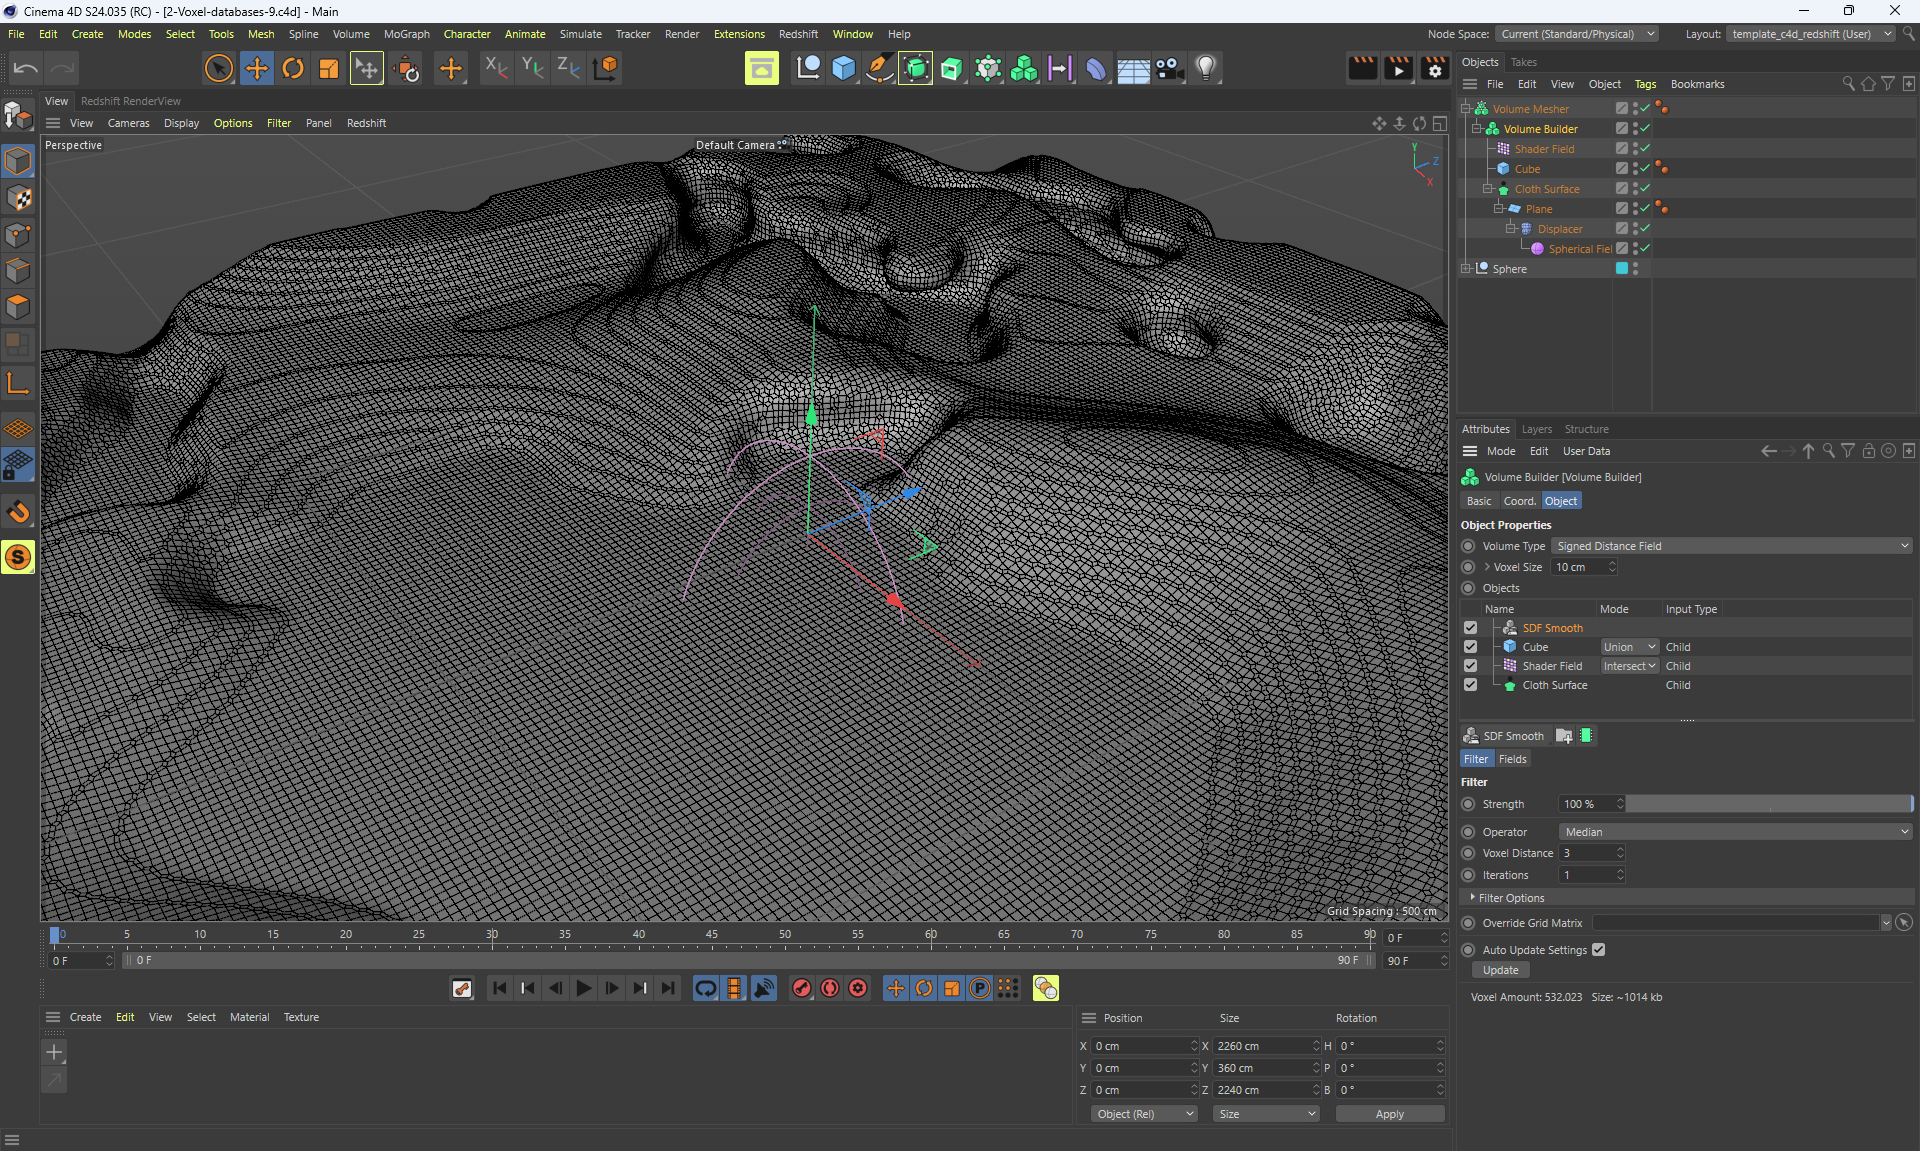Uncheck the Cube entry in Objects list
This screenshot has width=1920, height=1151.
pyautogui.click(x=1470, y=647)
